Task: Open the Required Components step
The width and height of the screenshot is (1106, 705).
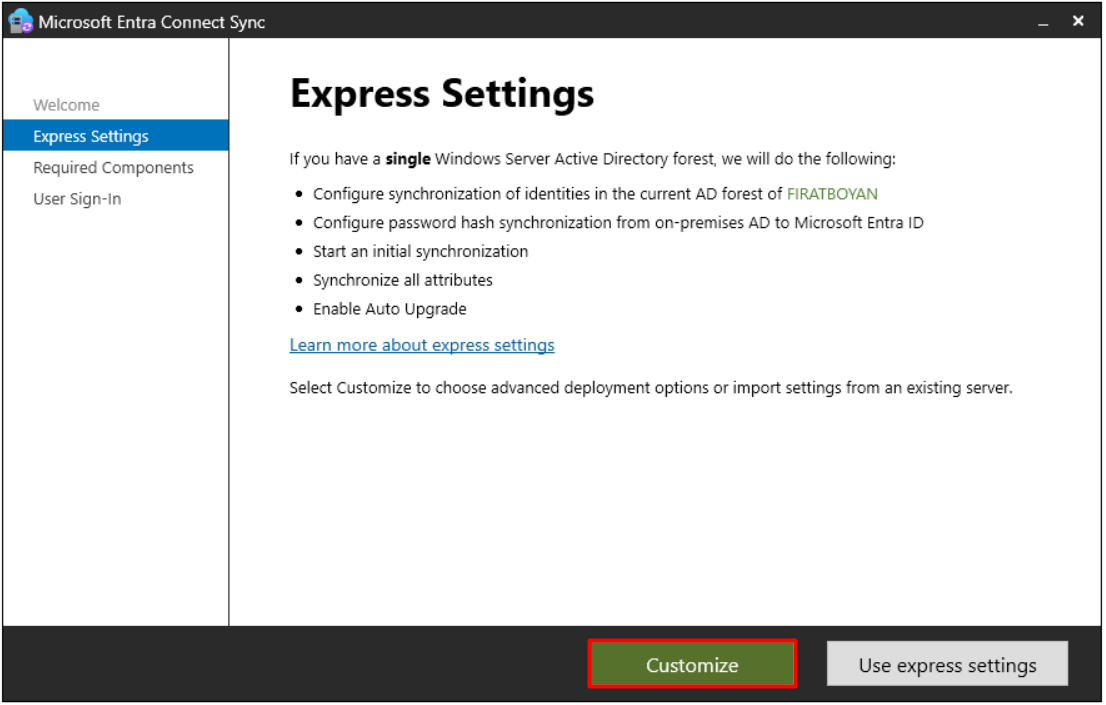Action: (x=113, y=167)
